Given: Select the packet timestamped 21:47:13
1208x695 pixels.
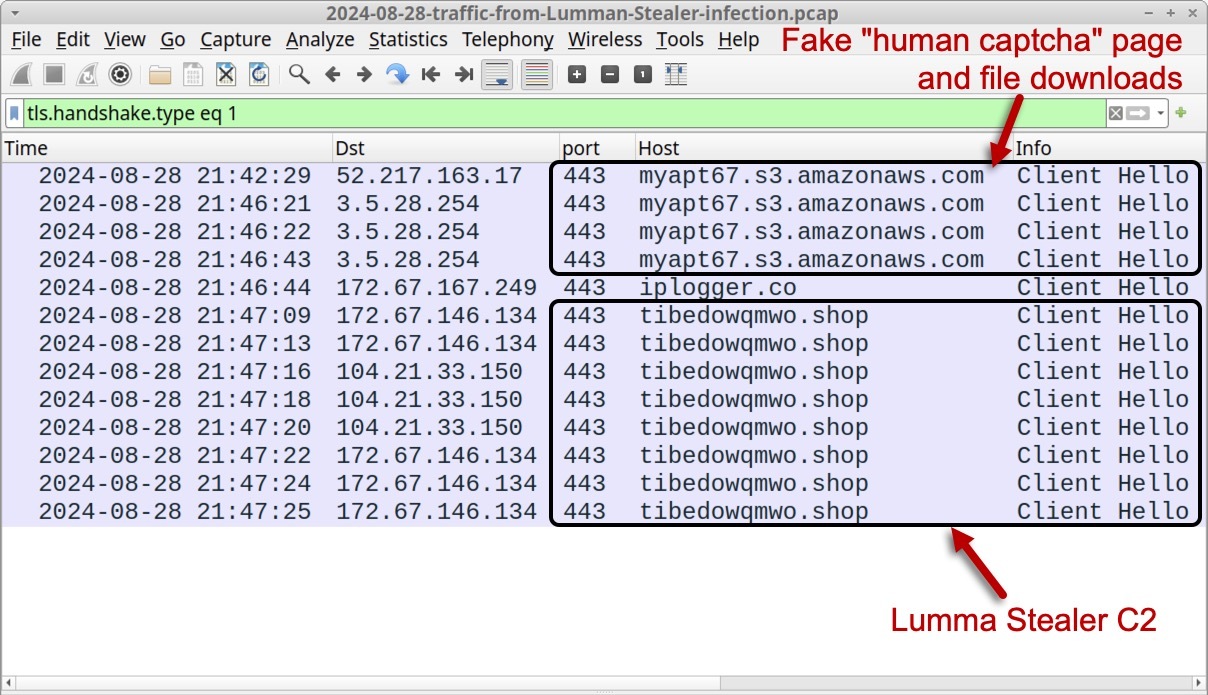Looking at the screenshot, I should (x=604, y=344).
